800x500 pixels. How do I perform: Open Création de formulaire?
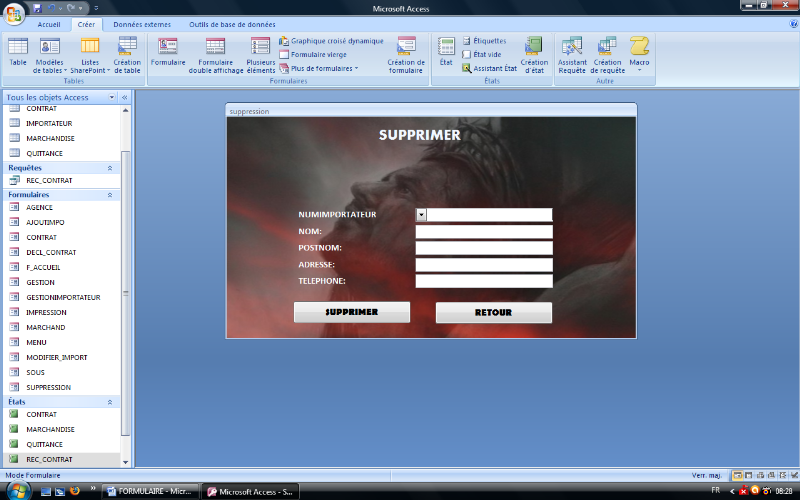[406, 55]
